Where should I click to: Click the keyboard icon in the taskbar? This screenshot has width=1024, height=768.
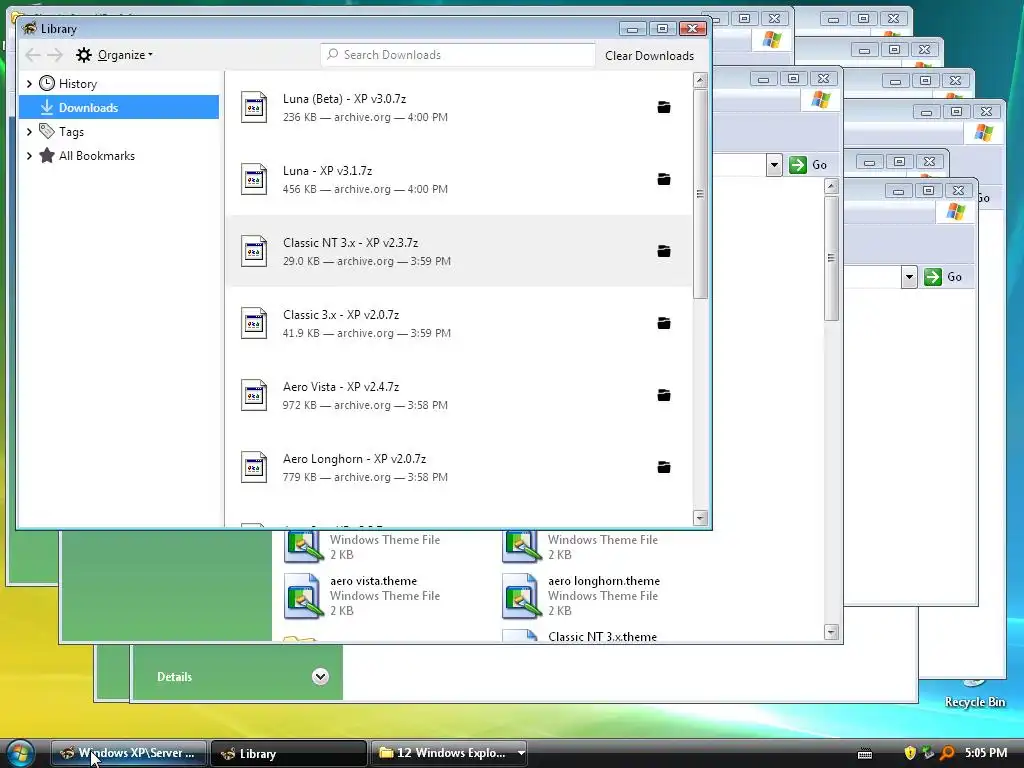click(865, 754)
